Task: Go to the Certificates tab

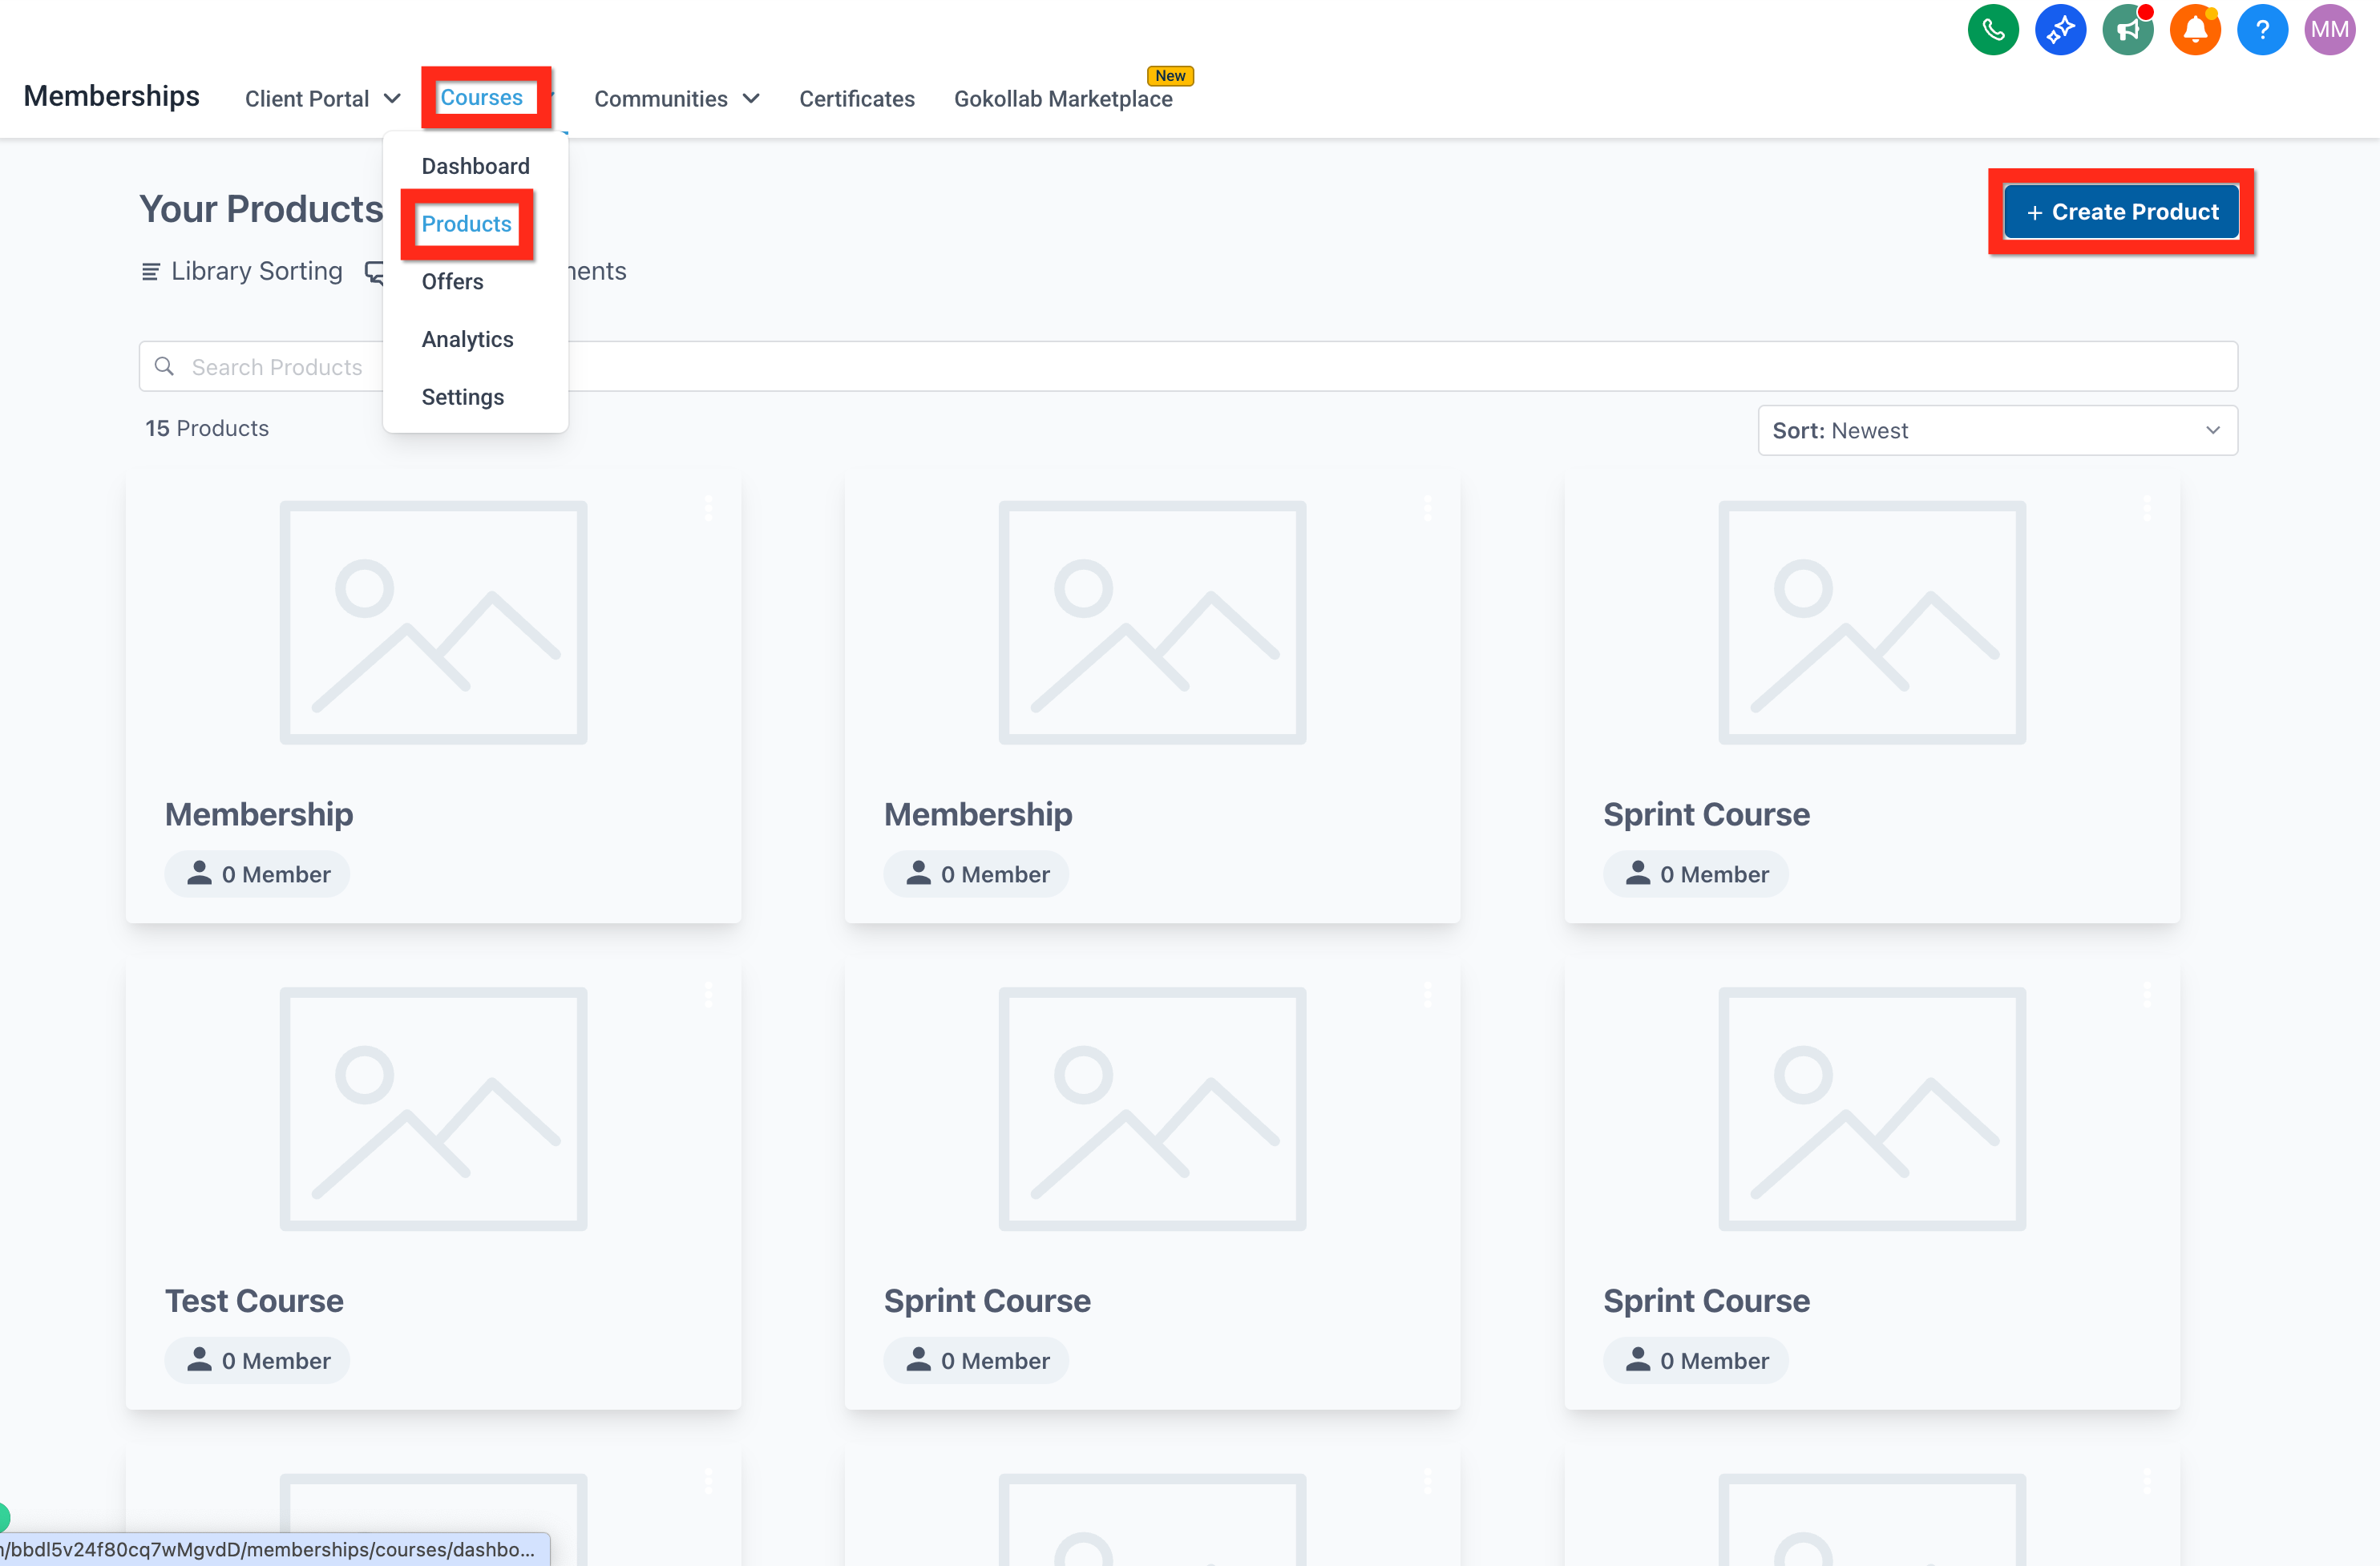Action: click(x=856, y=99)
